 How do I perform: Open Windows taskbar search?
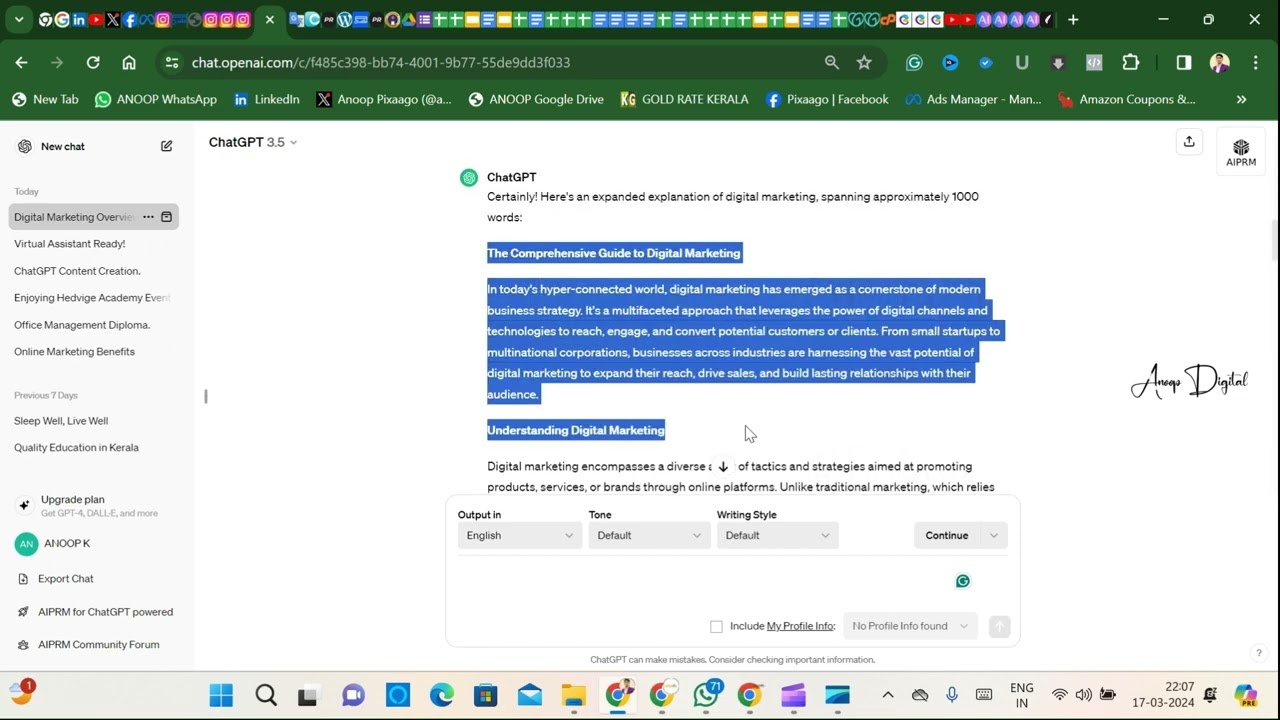pos(265,695)
